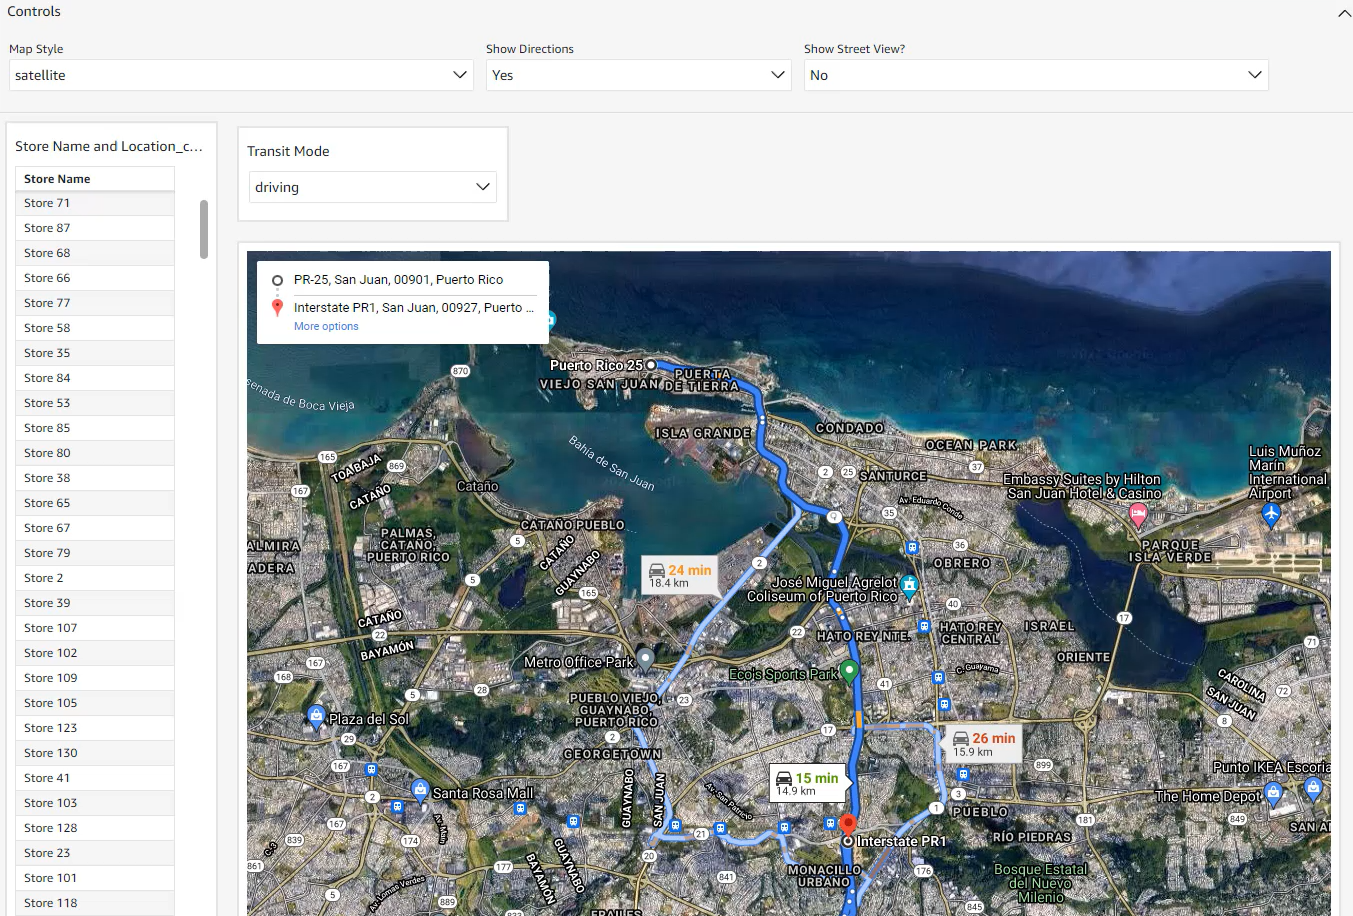
Task: Select Store 66 in the list
Action: tap(95, 278)
